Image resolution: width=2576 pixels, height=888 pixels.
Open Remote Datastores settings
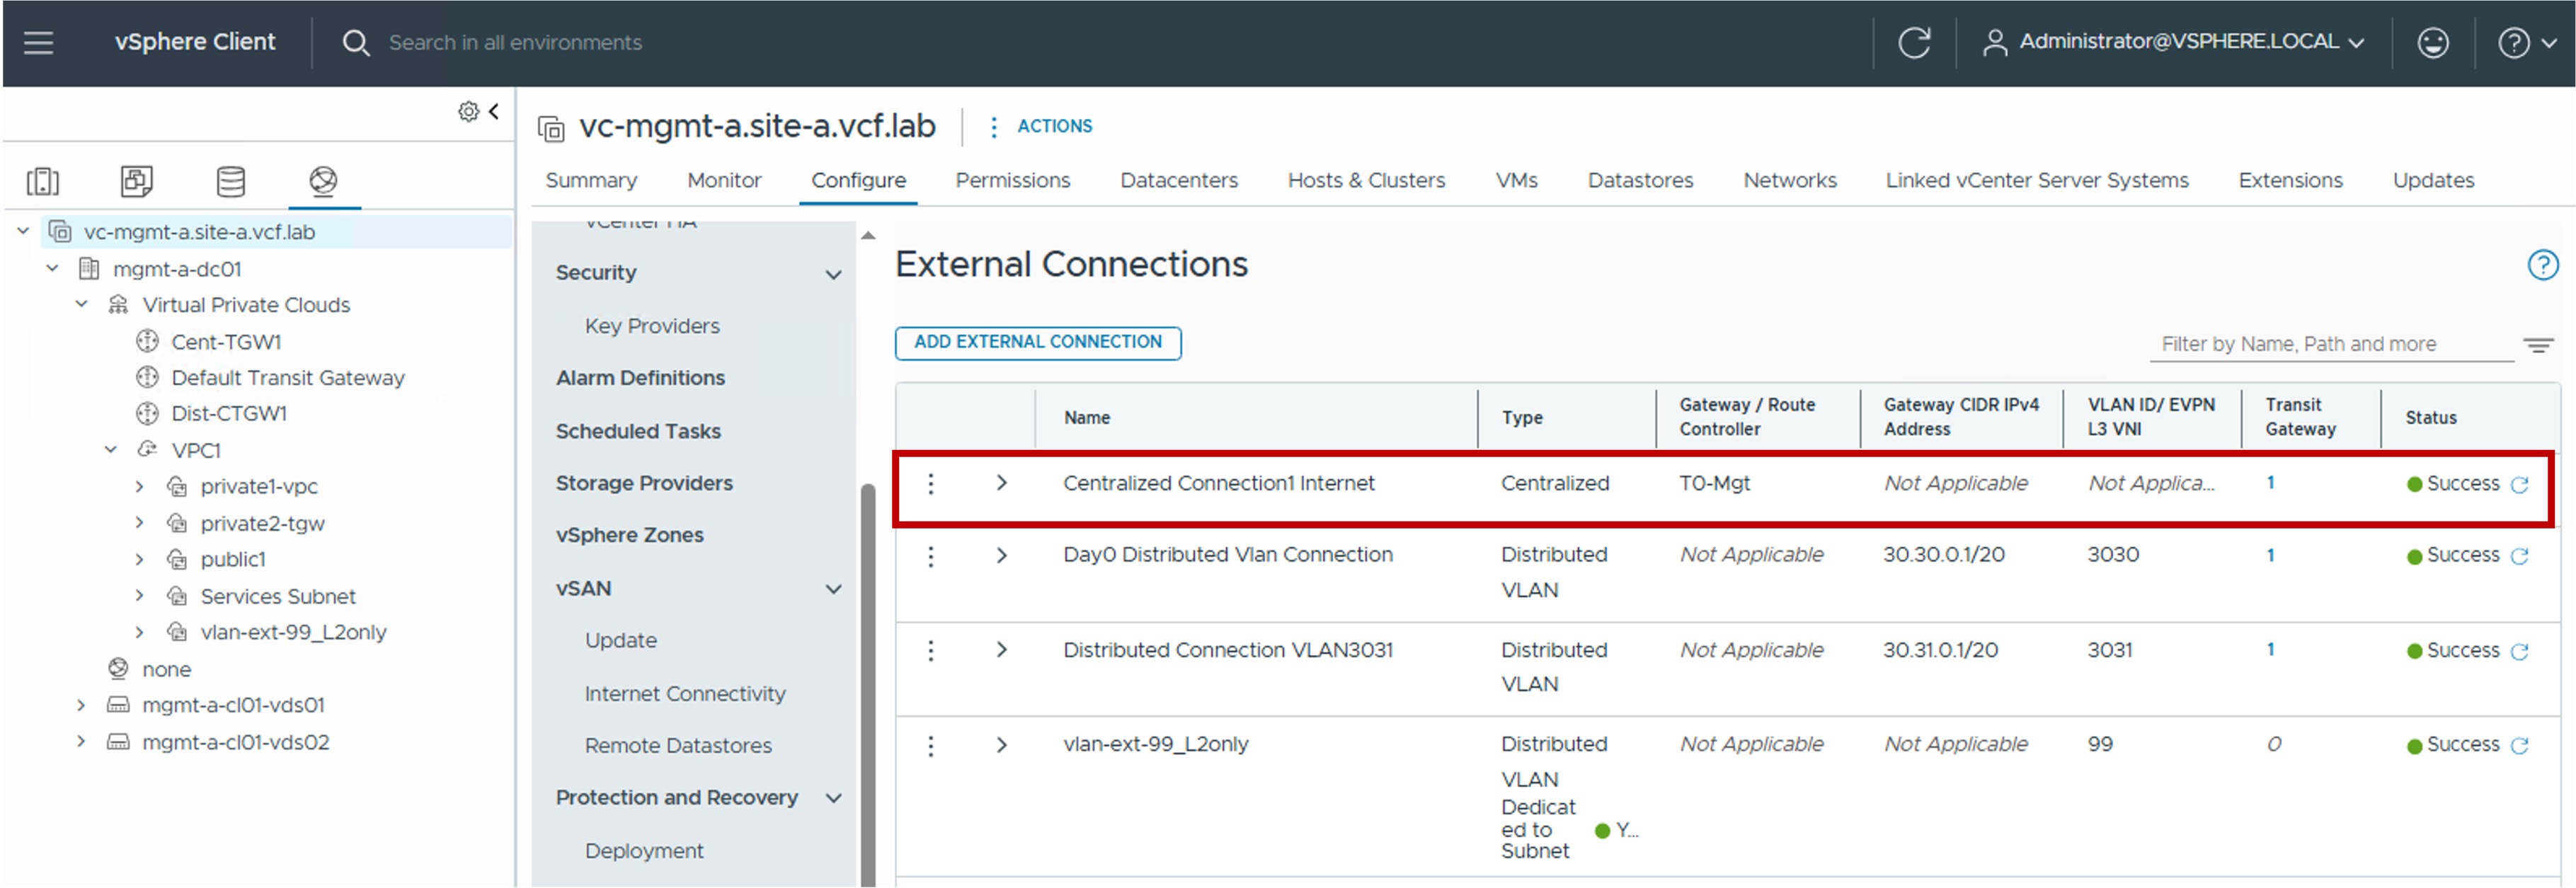click(x=678, y=746)
